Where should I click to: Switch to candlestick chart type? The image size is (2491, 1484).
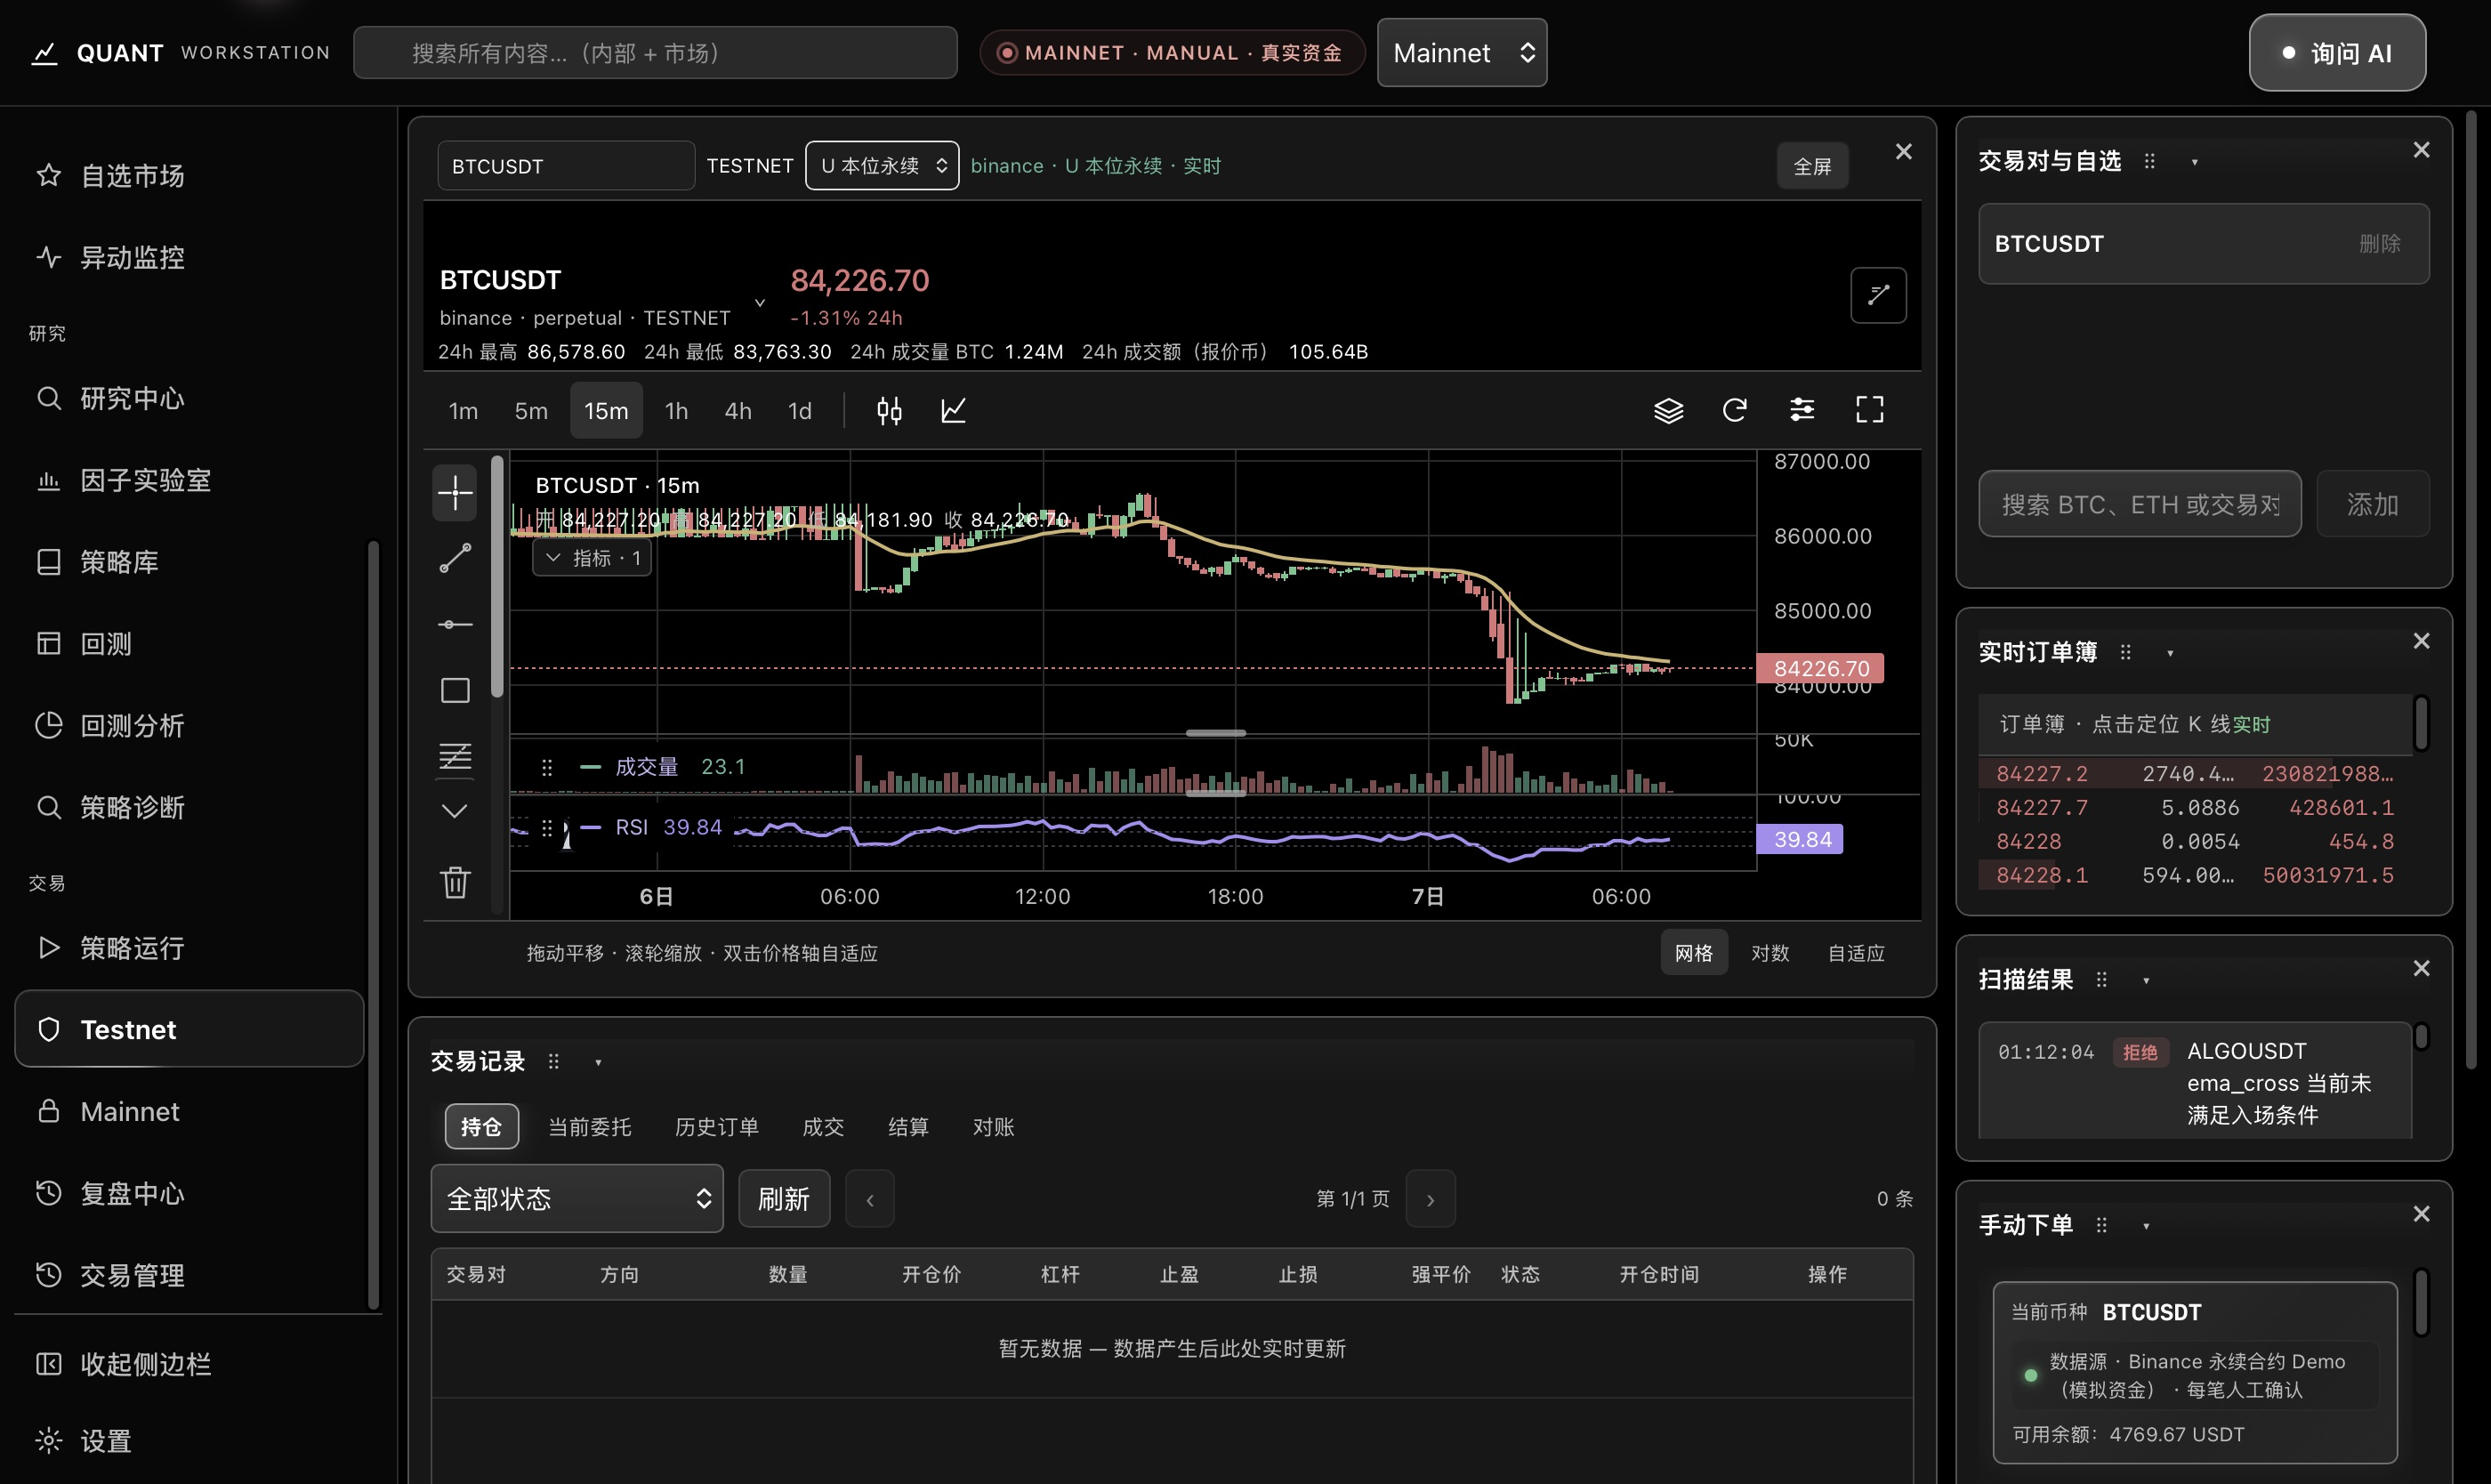tap(889, 410)
